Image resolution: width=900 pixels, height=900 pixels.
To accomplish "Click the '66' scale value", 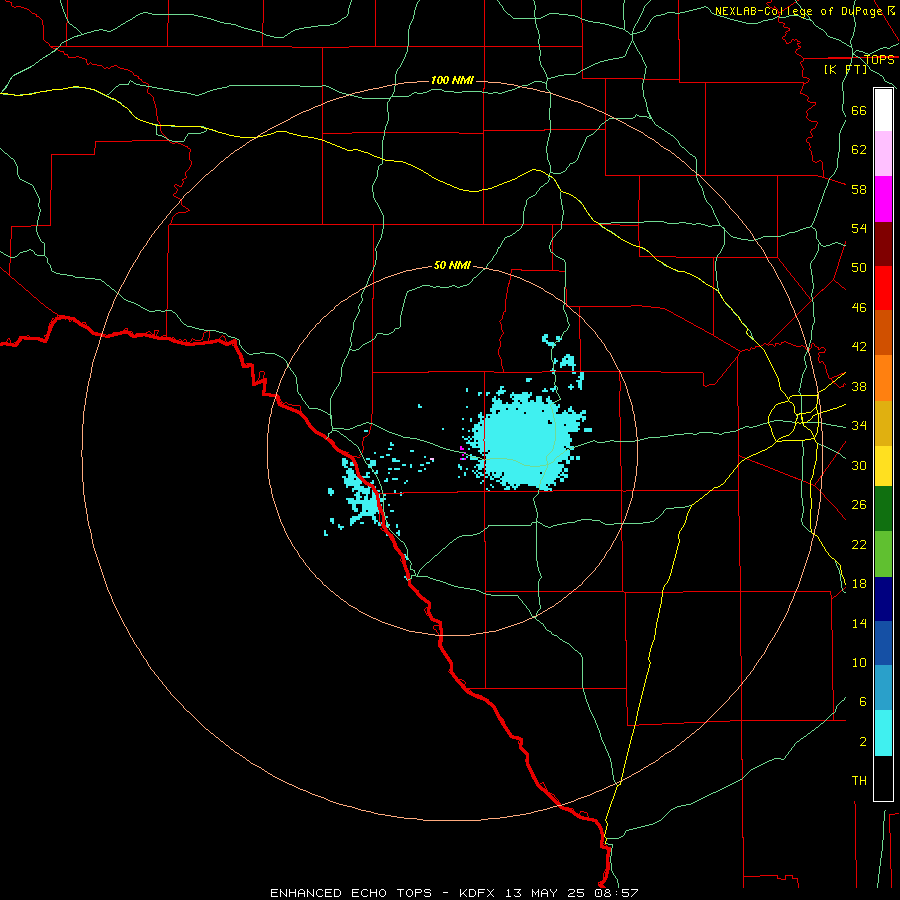I will pyautogui.click(x=859, y=110).
